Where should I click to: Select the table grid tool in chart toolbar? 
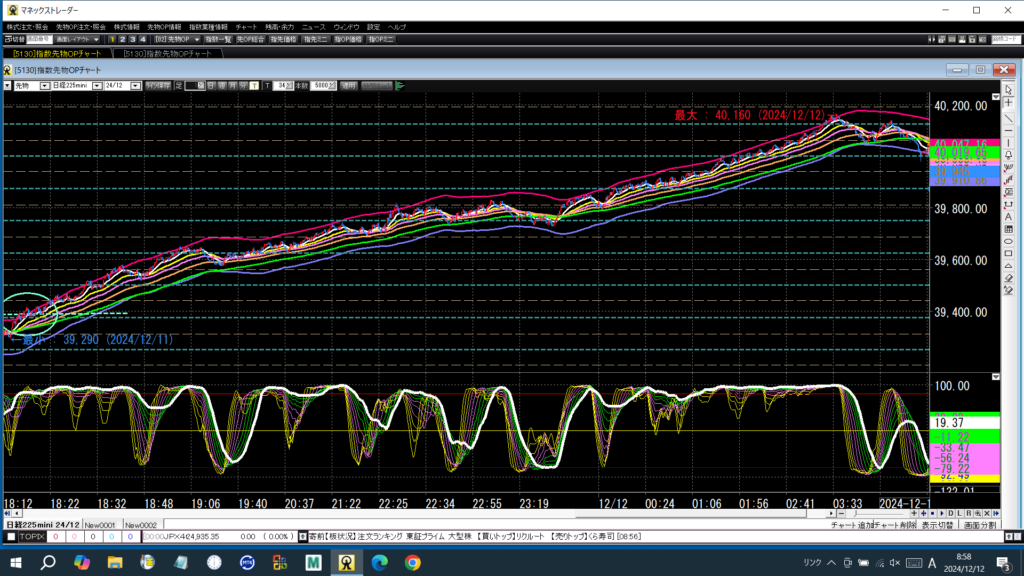[1008, 229]
